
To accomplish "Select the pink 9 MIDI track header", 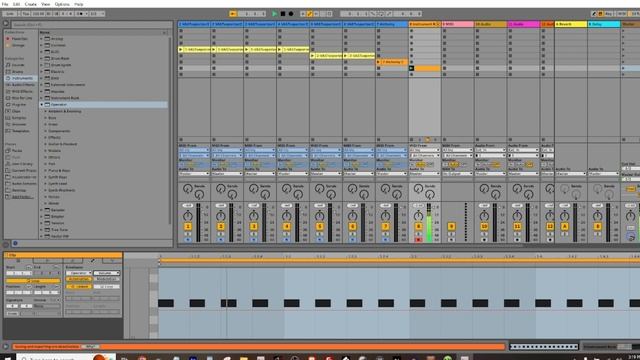I will point(458,24).
